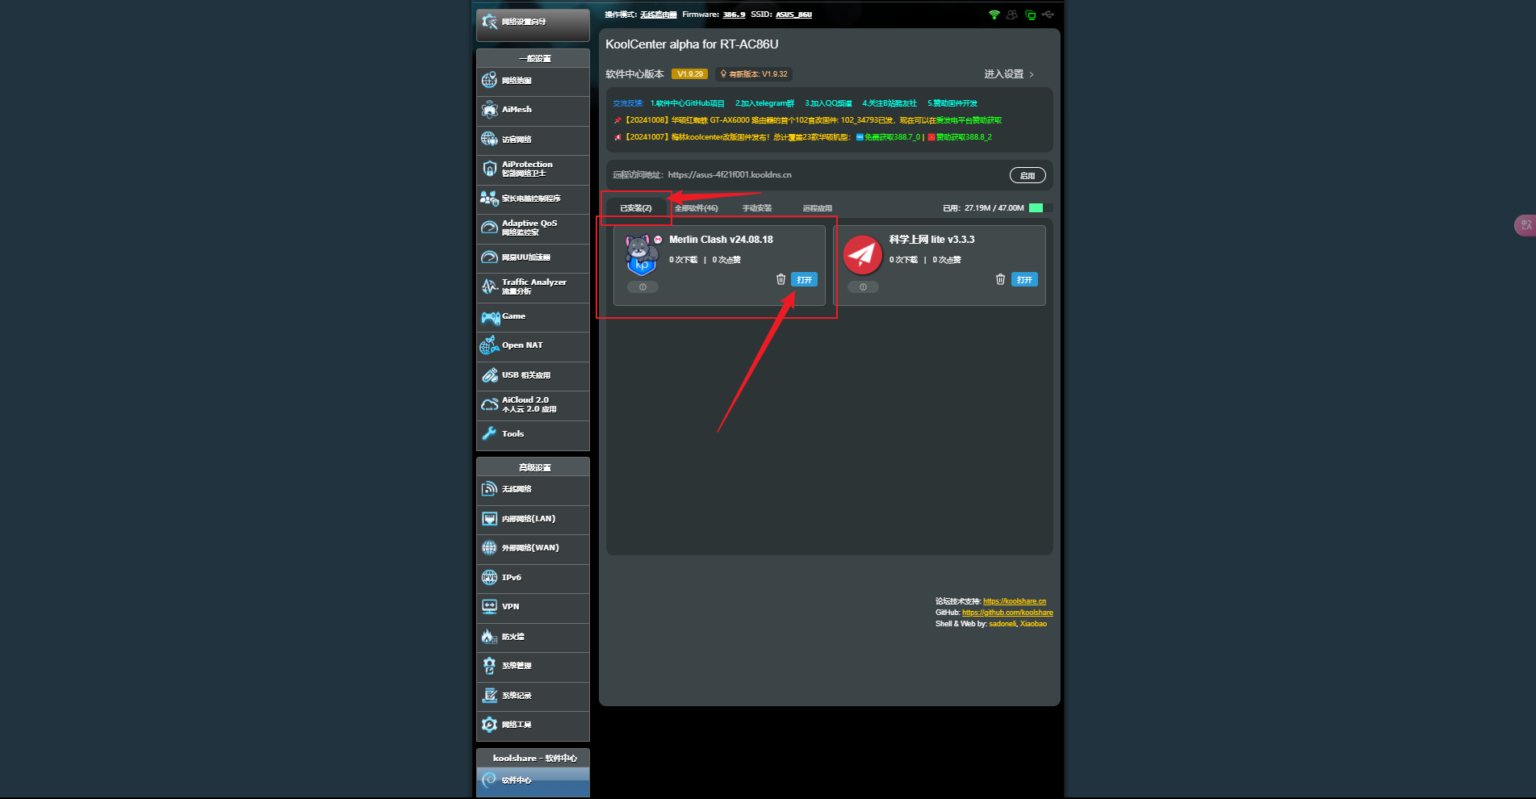Open 网络工具 network tools
1536x799 pixels.
click(533, 725)
